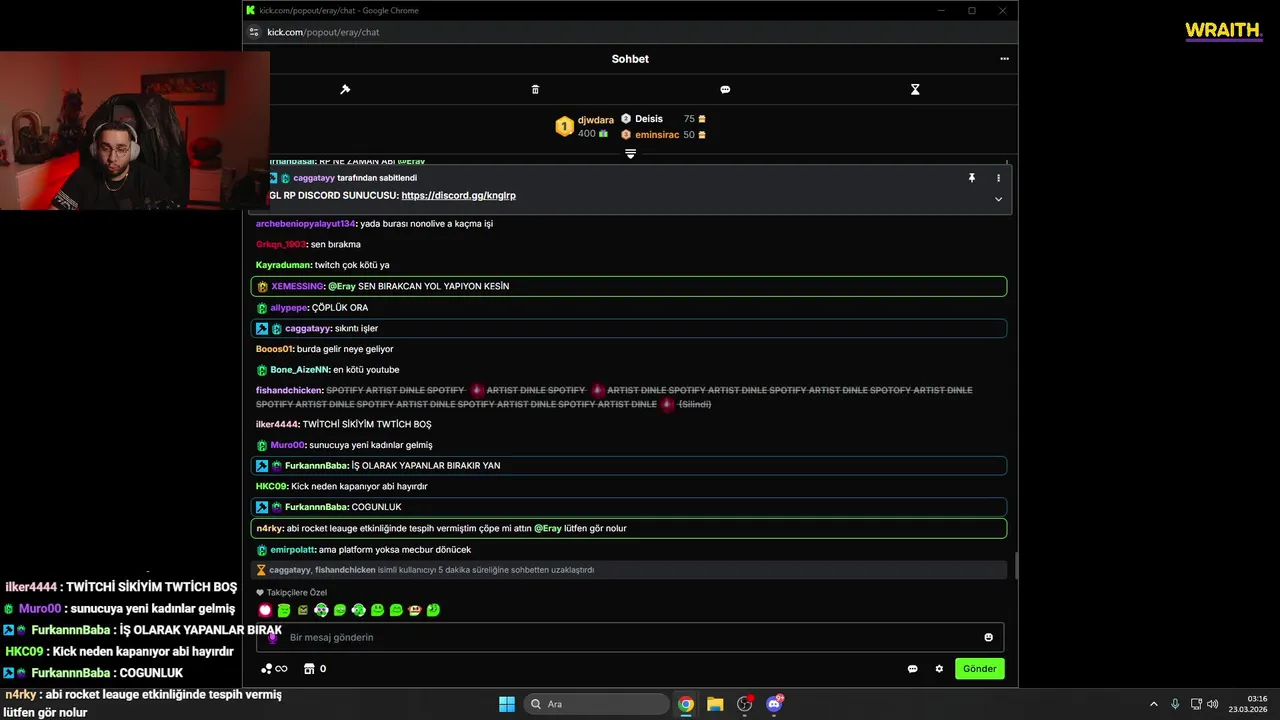
Task: Select the second green follower emote
Action: click(x=284, y=610)
